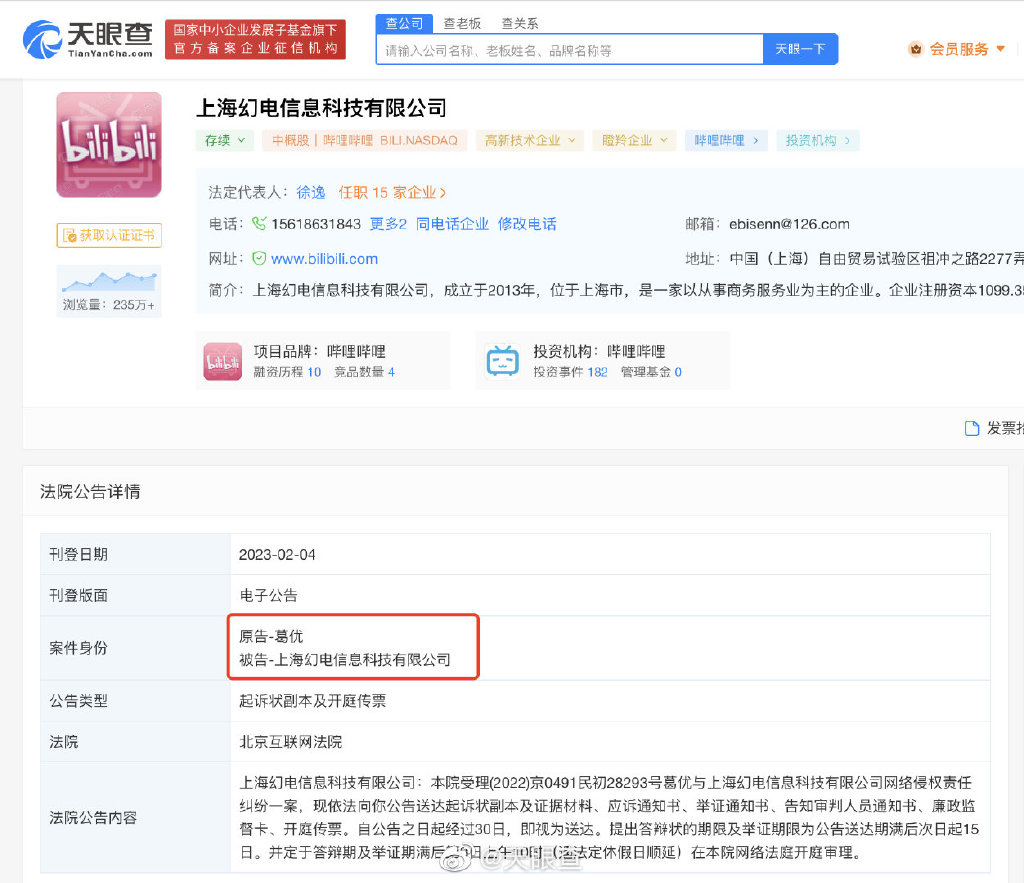Click the phone icon next to 15618631843
1024x883 pixels.
click(259, 223)
